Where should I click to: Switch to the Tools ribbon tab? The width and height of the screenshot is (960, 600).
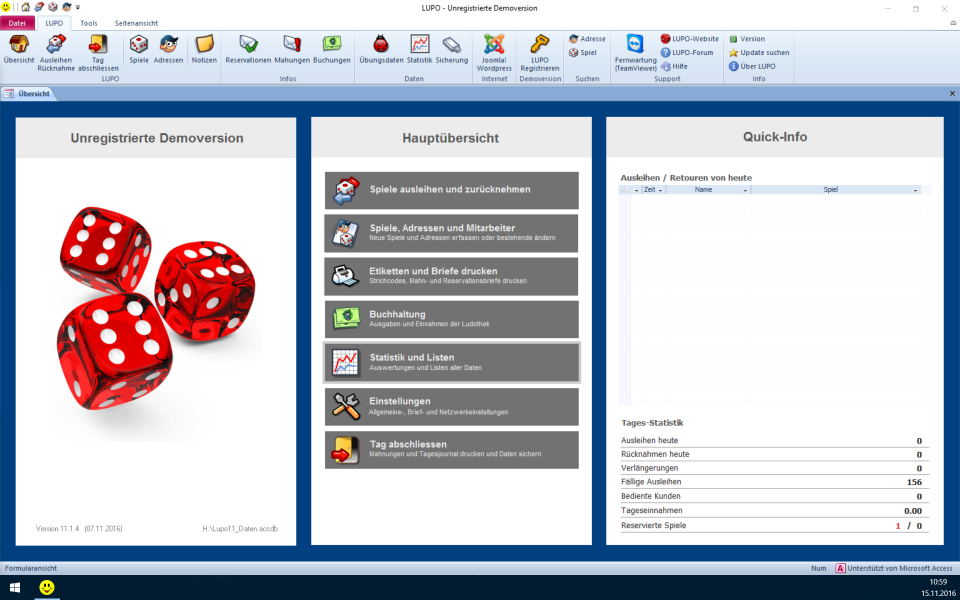89,23
